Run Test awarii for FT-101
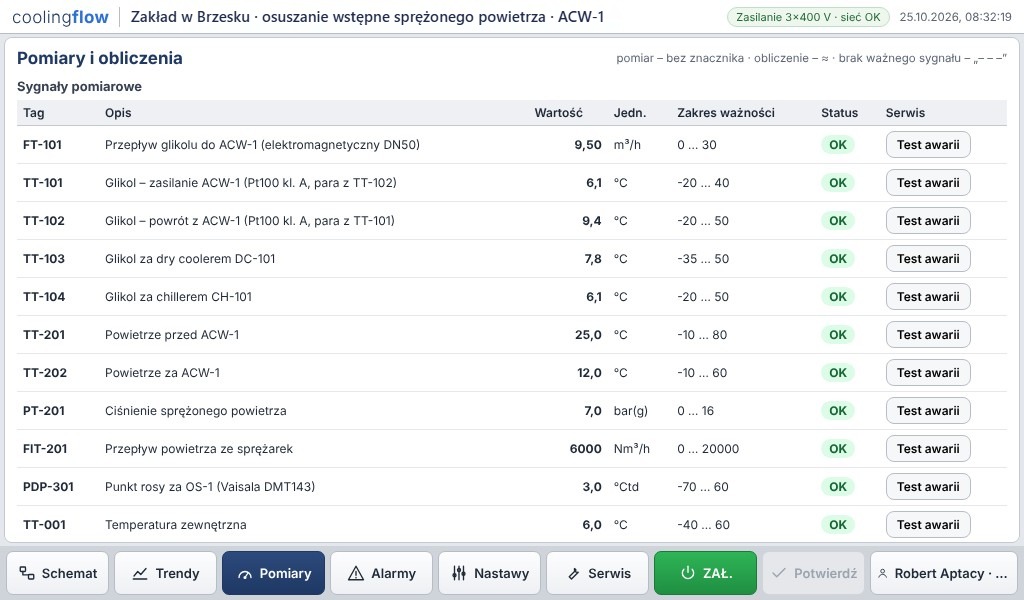 click(x=928, y=145)
